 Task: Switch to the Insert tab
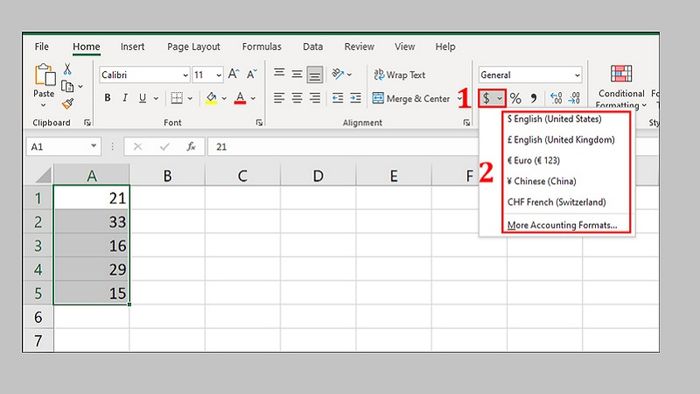click(132, 46)
